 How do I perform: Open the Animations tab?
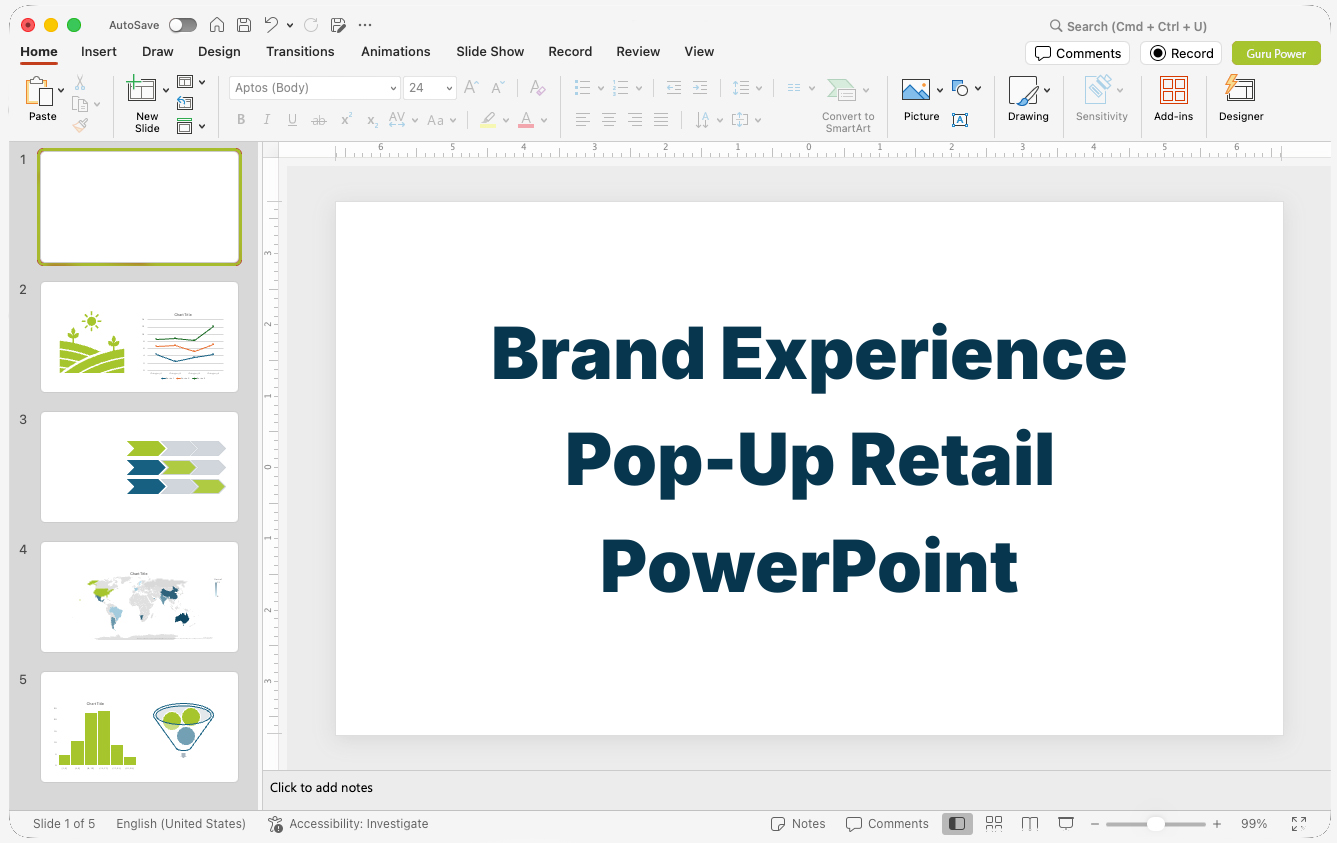(x=396, y=51)
